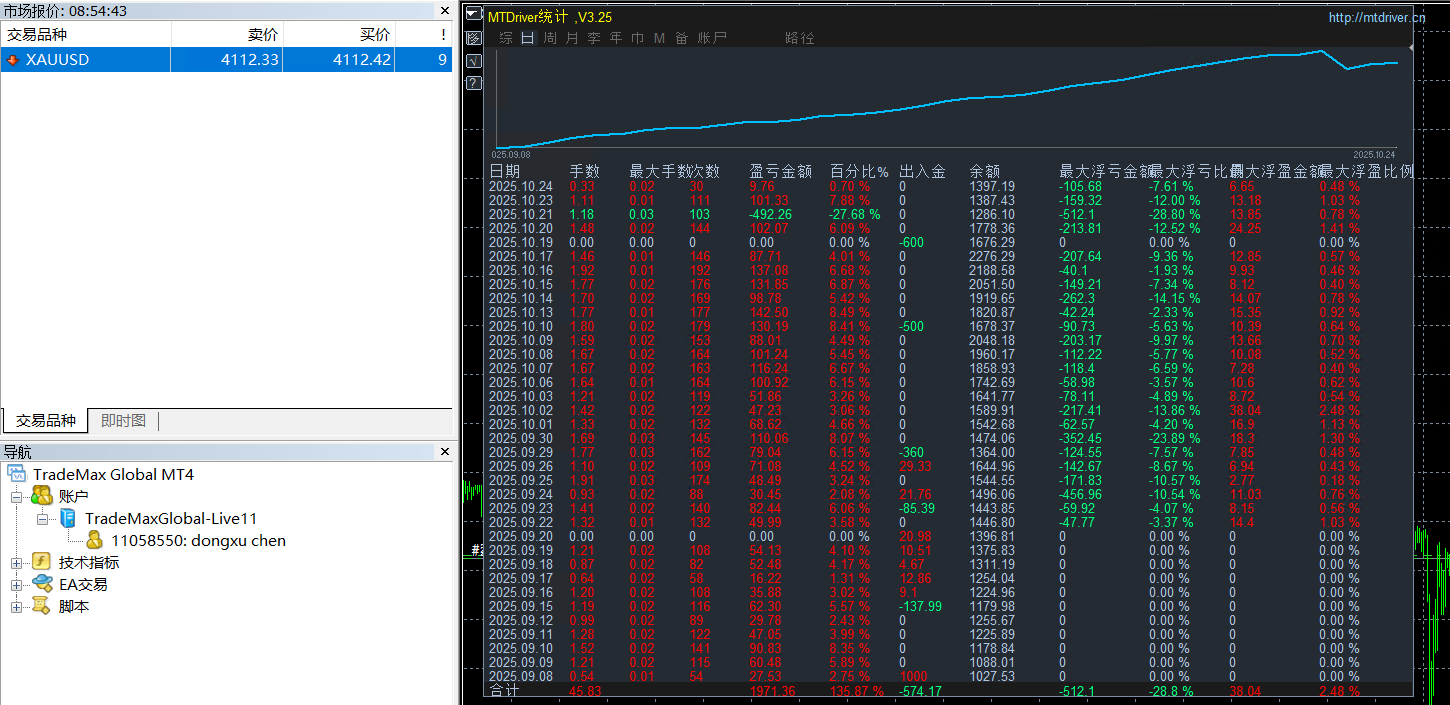The height and width of the screenshot is (705, 1450).
Task: Click the loss value -492.26
Action: coord(770,214)
